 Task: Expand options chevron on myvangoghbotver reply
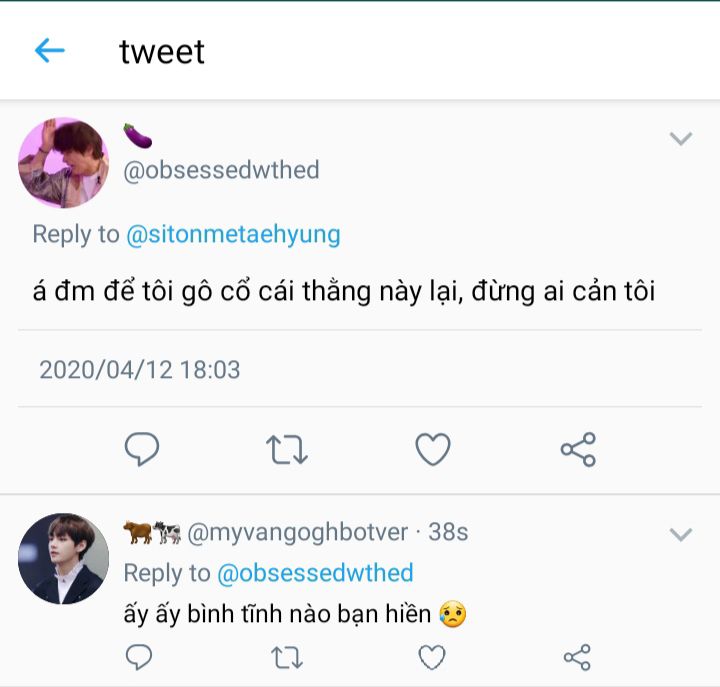[681, 535]
